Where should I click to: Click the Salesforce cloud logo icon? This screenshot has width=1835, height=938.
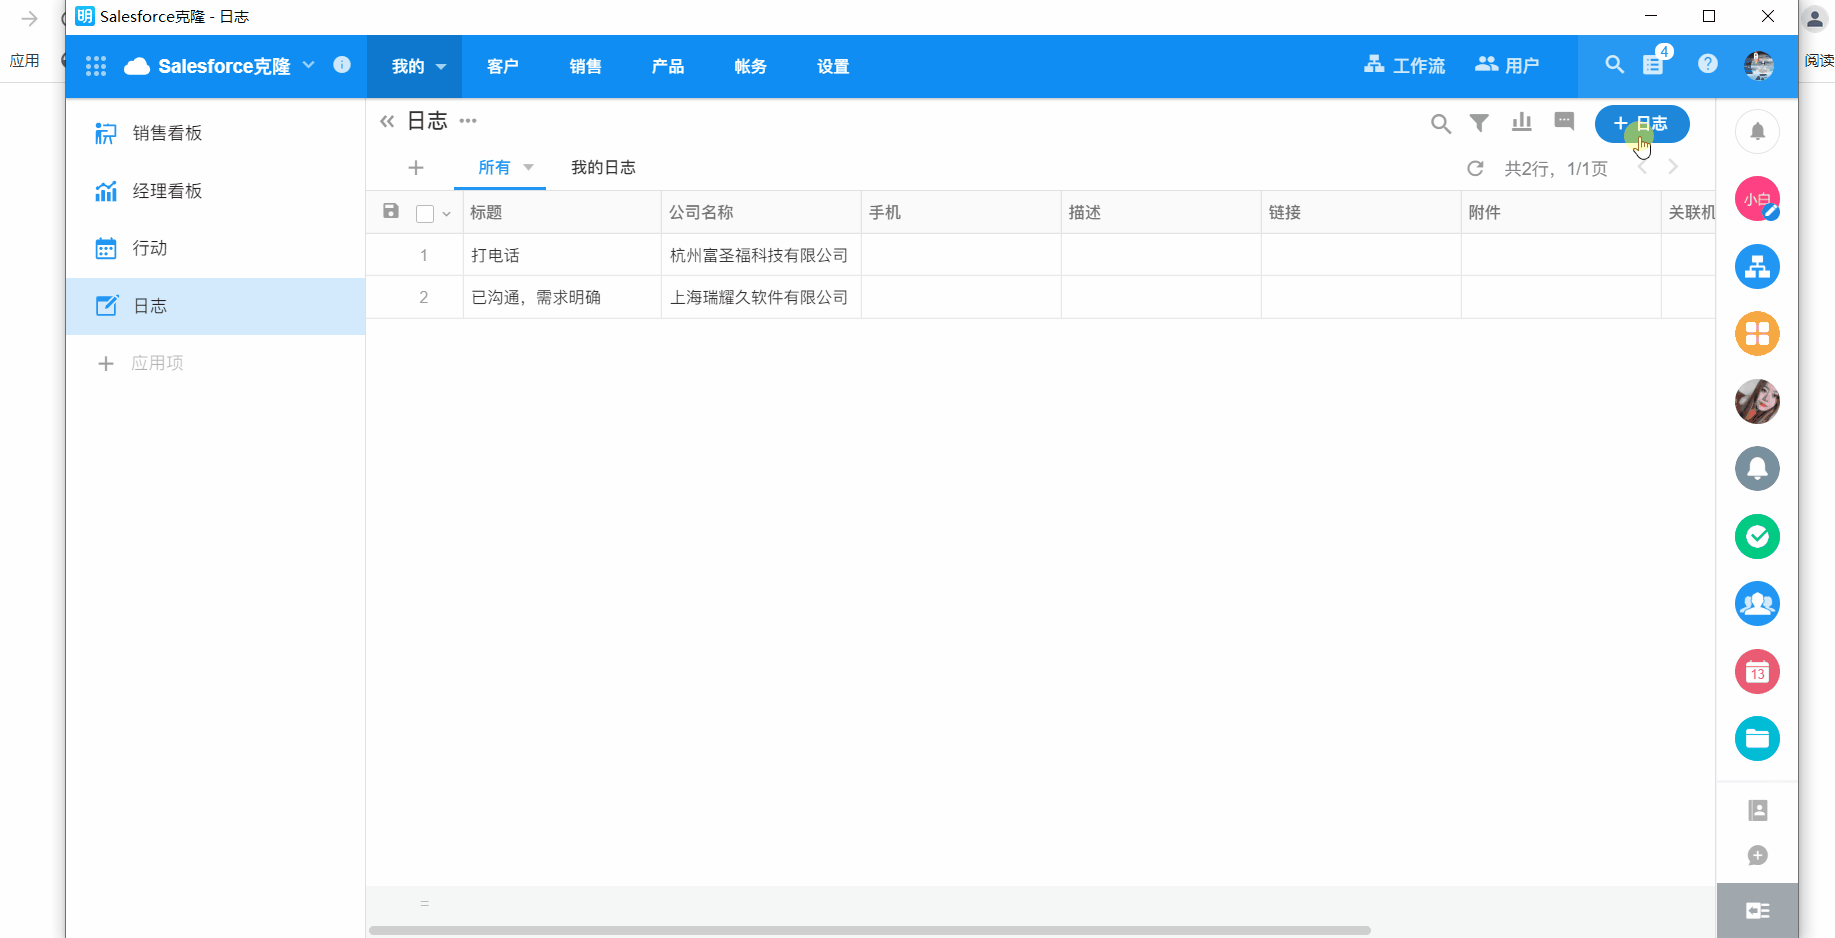pos(137,66)
